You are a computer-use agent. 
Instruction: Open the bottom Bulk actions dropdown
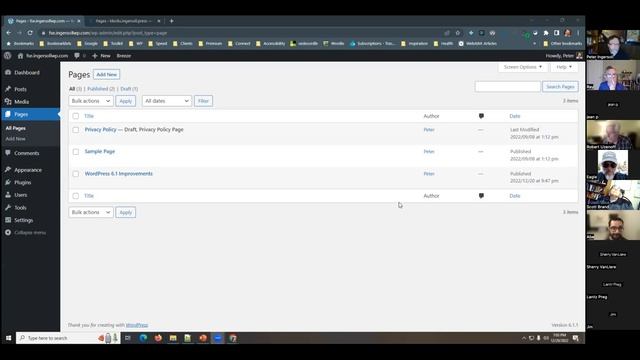(91, 212)
